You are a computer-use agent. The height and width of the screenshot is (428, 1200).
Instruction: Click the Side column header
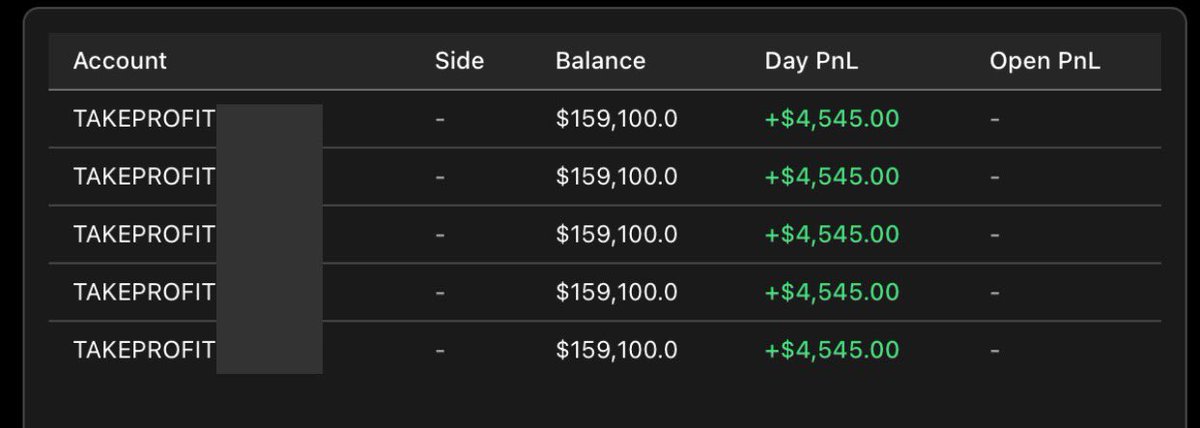click(459, 61)
